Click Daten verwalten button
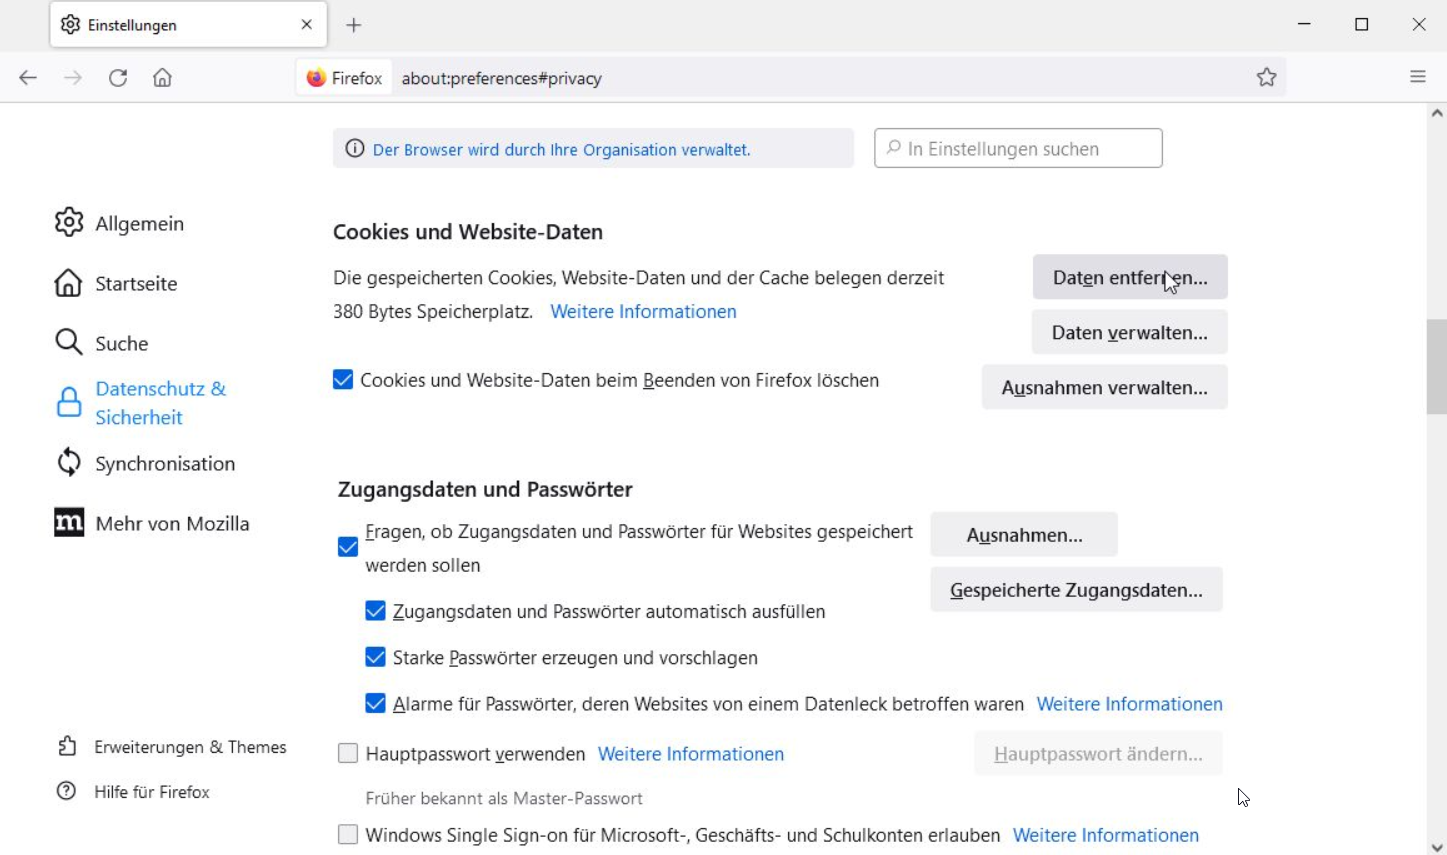 point(1129,332)
